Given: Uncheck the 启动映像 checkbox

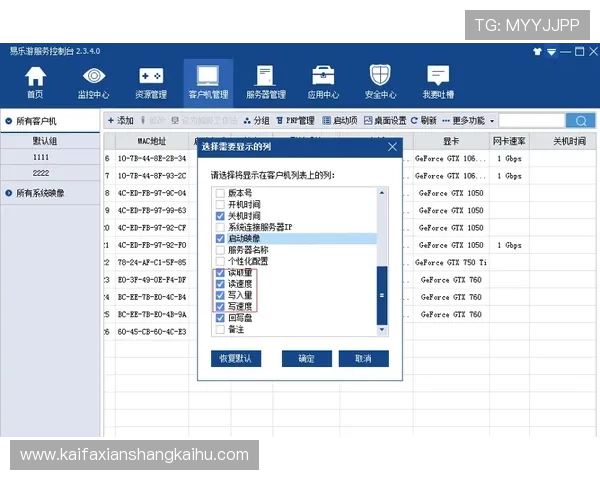Looking at the screenshot, I should point(220,239).
